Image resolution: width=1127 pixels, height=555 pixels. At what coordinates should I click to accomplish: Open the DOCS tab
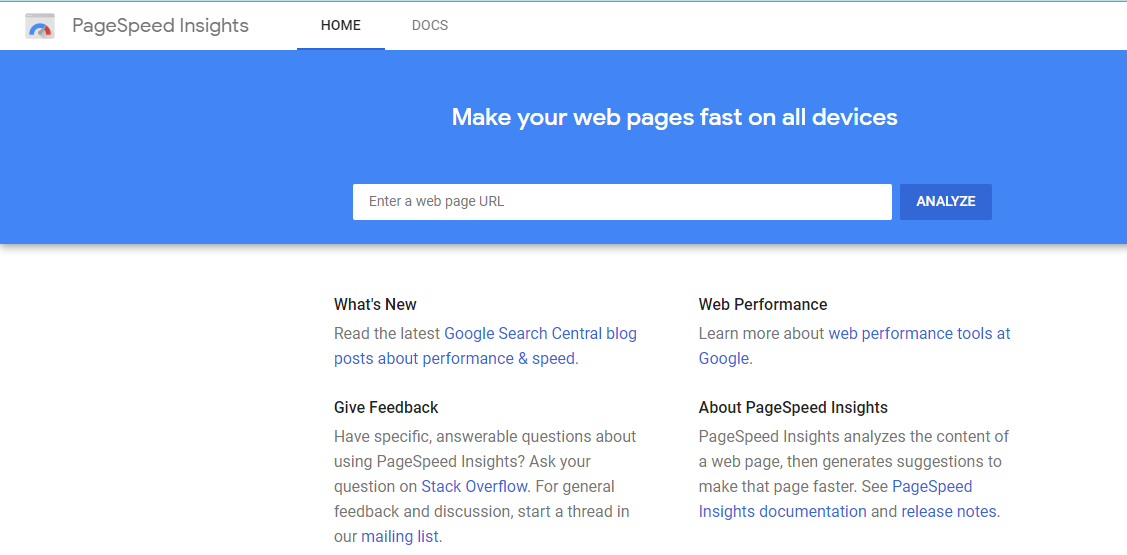pyautogui.click(x=430, y=26)
